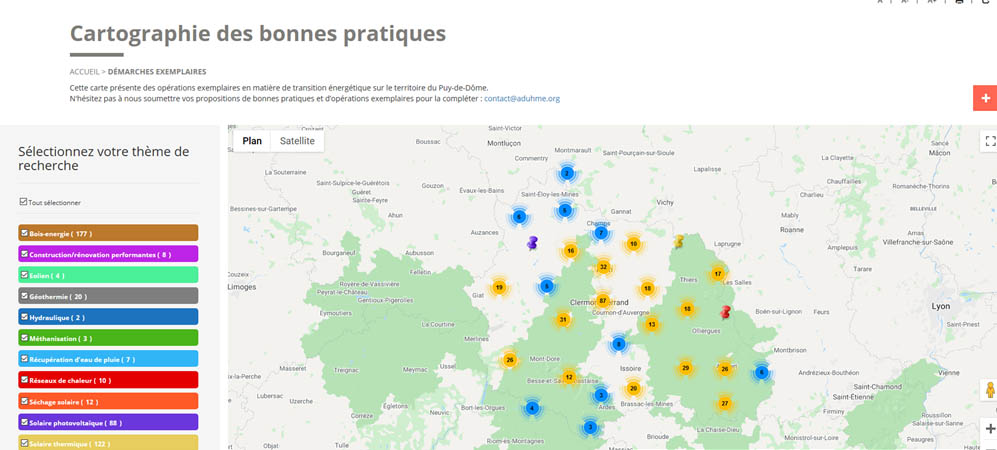Screen dimensions: 997x450
Task: Go to ACCUEIL breadcrumb link
Action: [84, 72]
